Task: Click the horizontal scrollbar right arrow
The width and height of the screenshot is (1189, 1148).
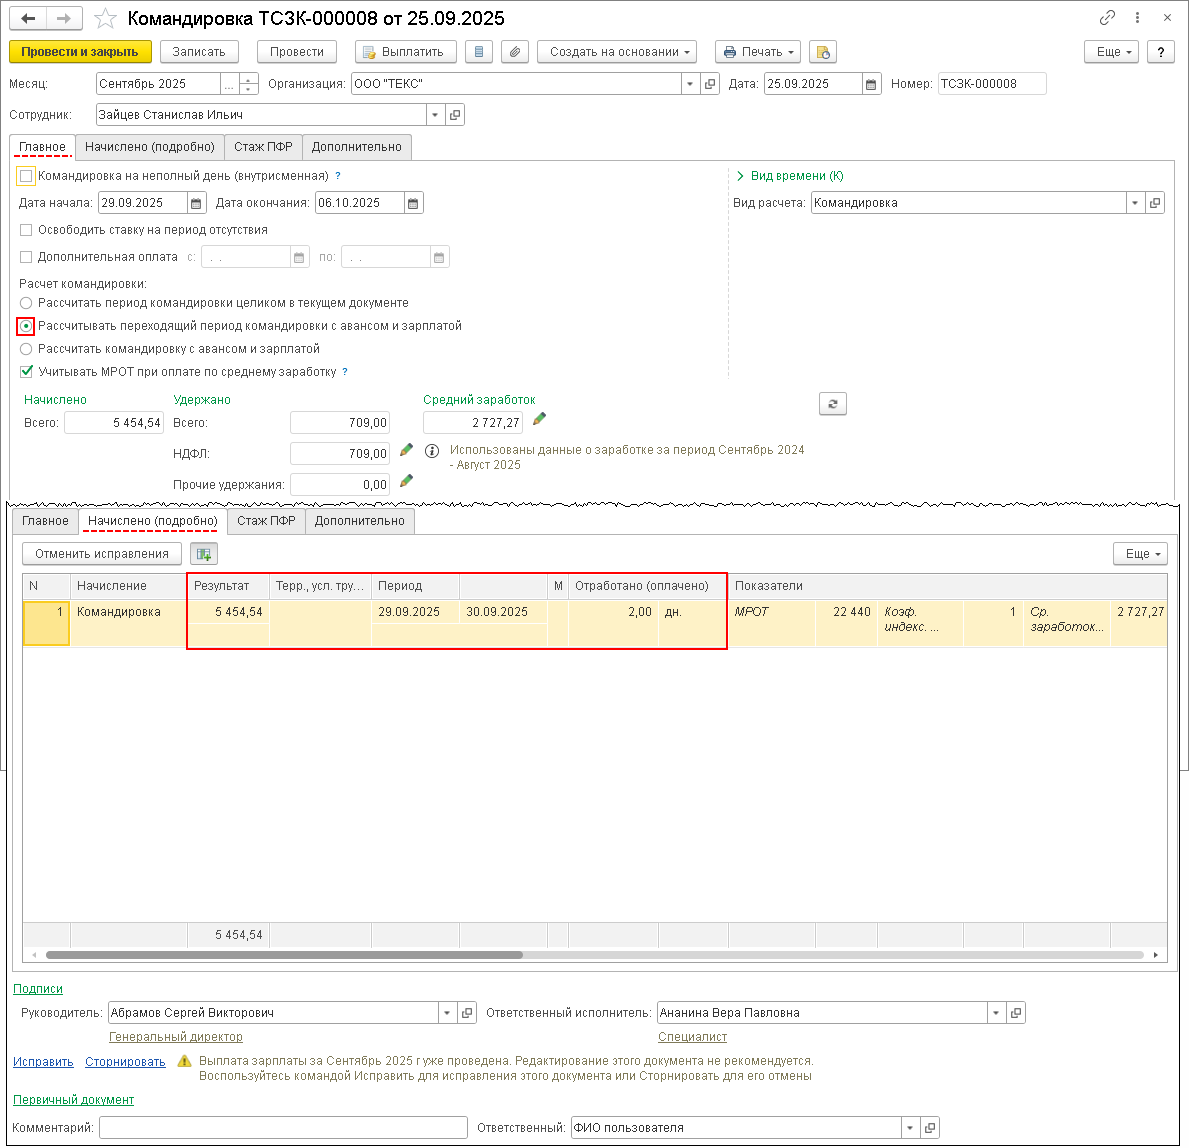Action: 1156,955
